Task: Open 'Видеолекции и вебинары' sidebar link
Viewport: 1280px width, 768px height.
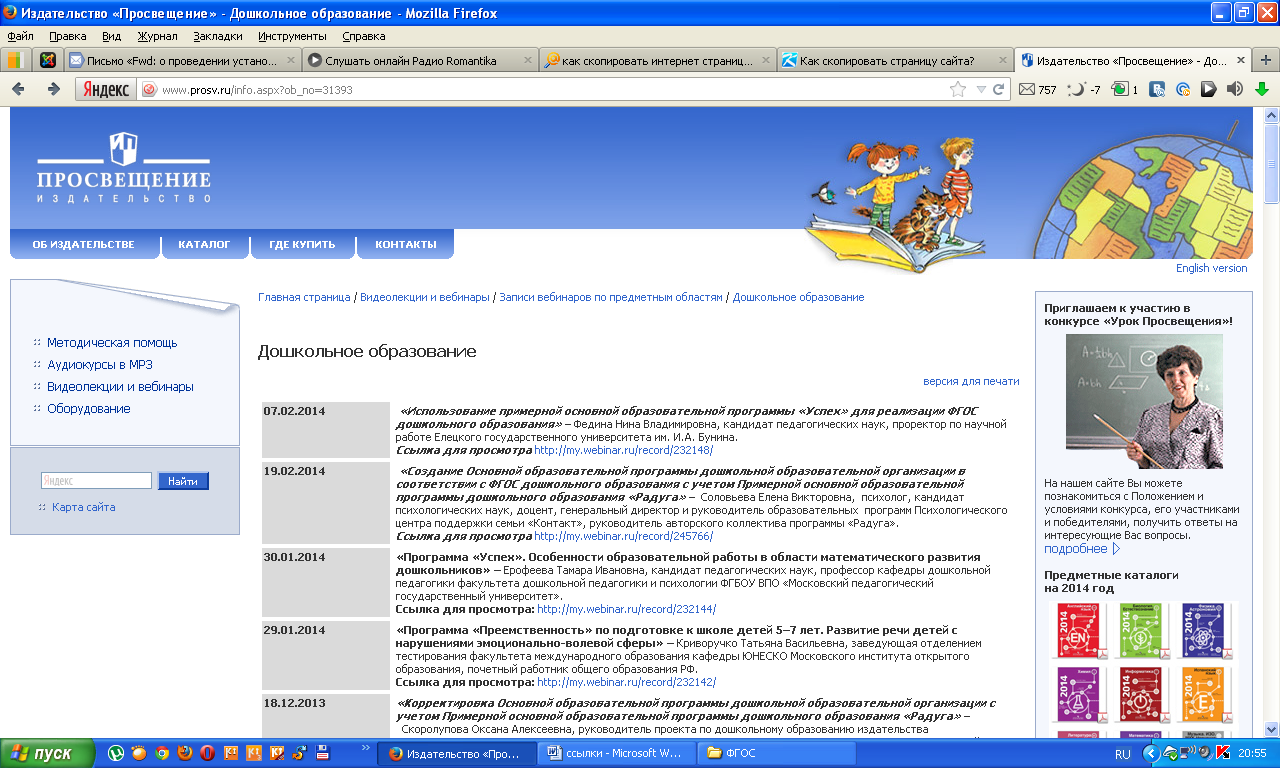Action: [120, 386]
